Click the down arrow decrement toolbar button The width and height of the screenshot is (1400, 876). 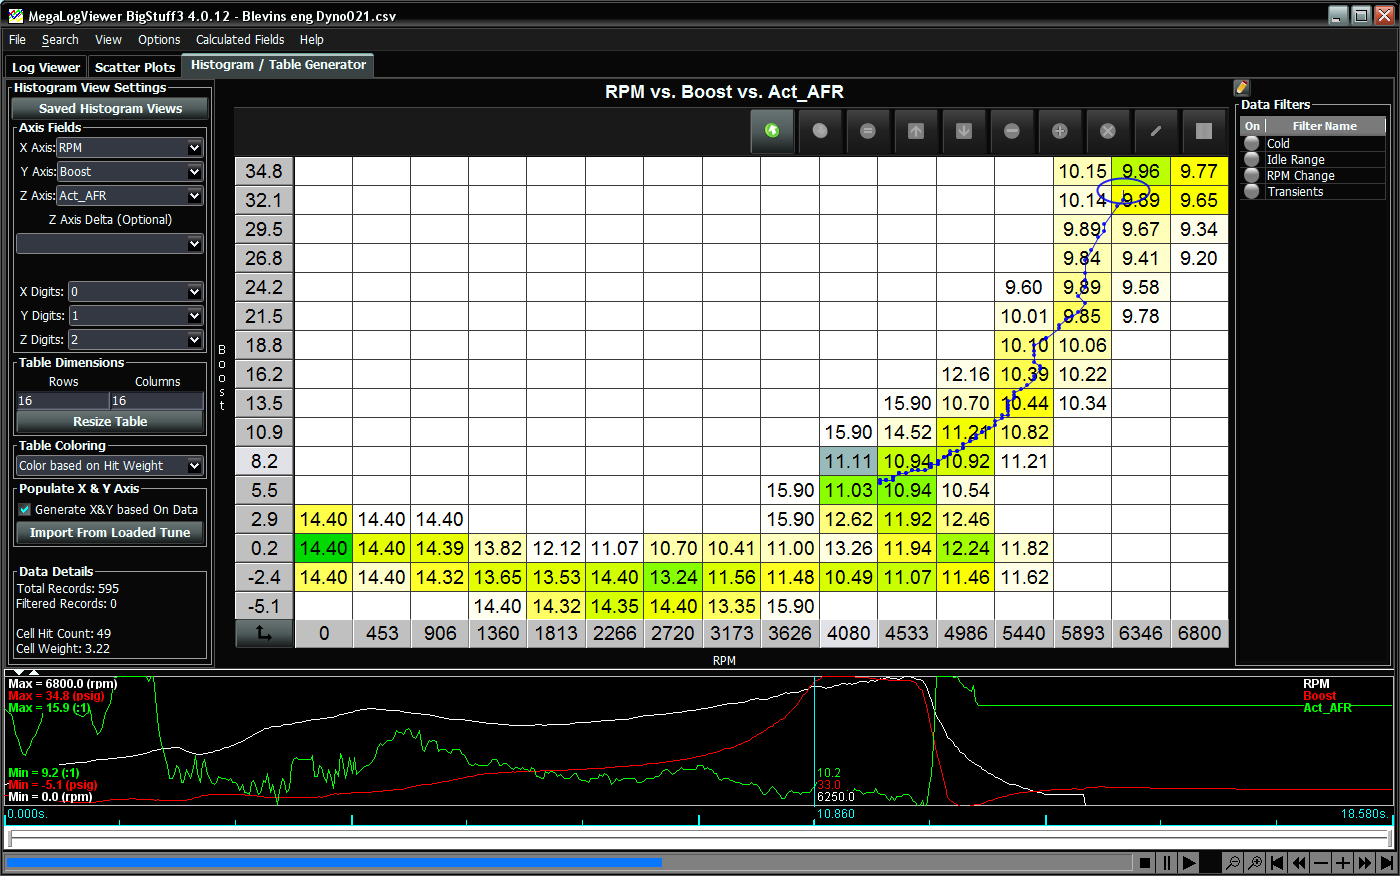tap(964, 131)
